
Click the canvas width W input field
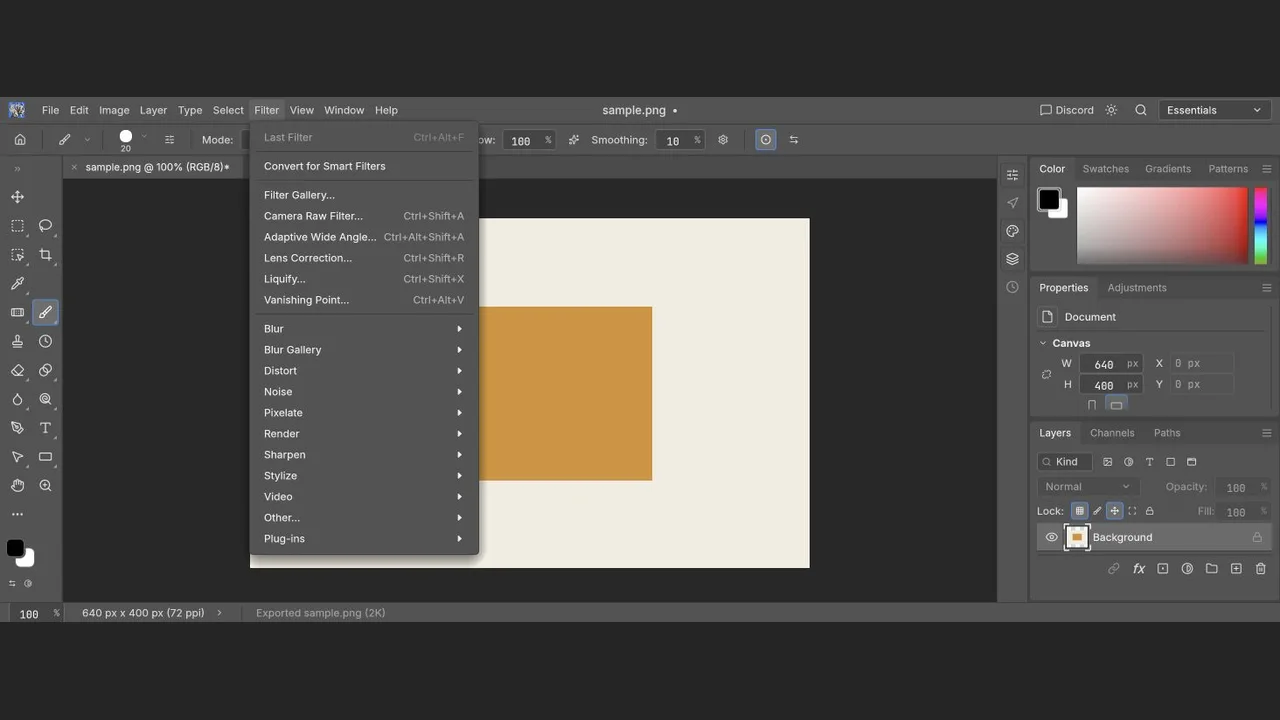(1111, 364)
